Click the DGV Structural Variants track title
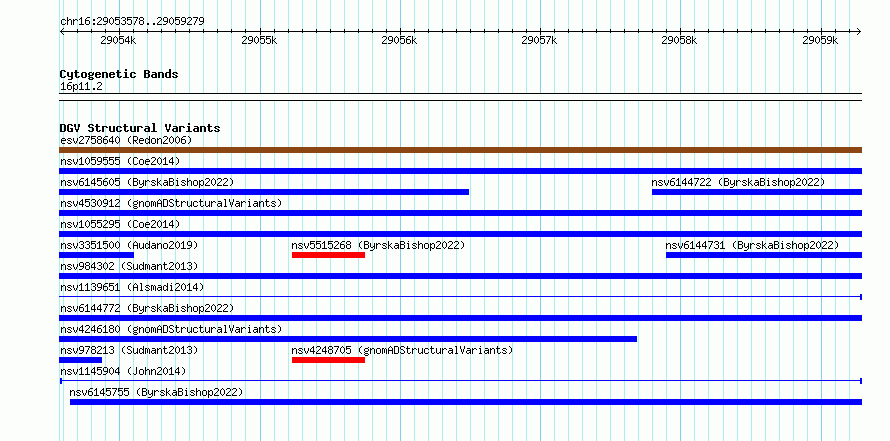This screenshot has width=890, height=441. (140, 128)
